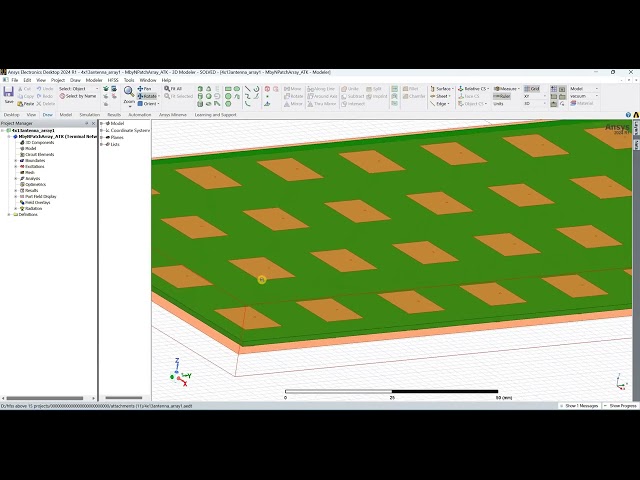The width and height of the screenshot is (640, 480).
Task: Expand the Planes node in the model tree
Action: (x=102, y=138)
